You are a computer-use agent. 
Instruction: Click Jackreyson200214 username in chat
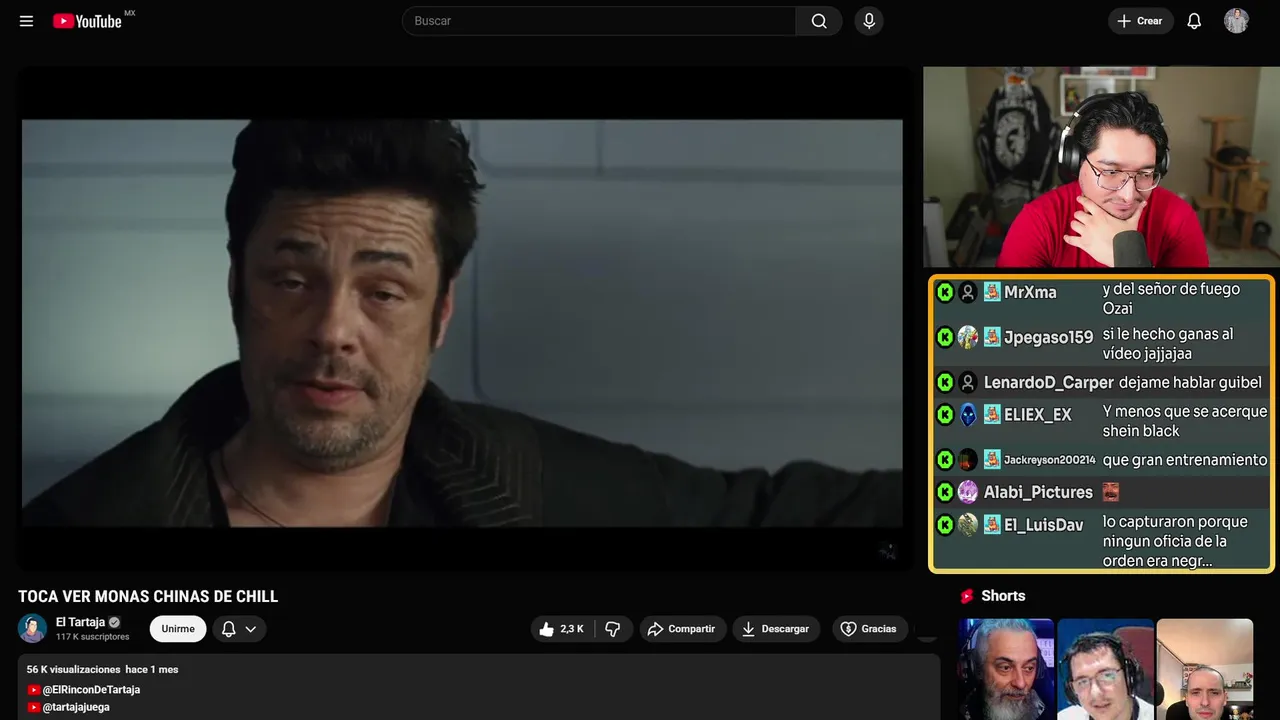1049,460
